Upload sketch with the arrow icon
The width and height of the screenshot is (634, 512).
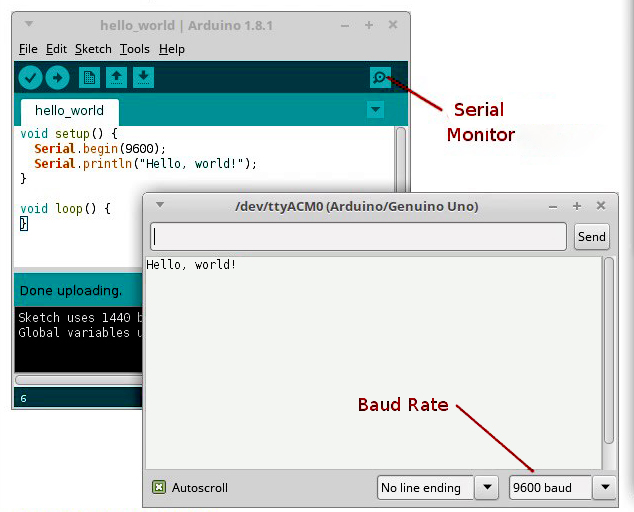57,77
